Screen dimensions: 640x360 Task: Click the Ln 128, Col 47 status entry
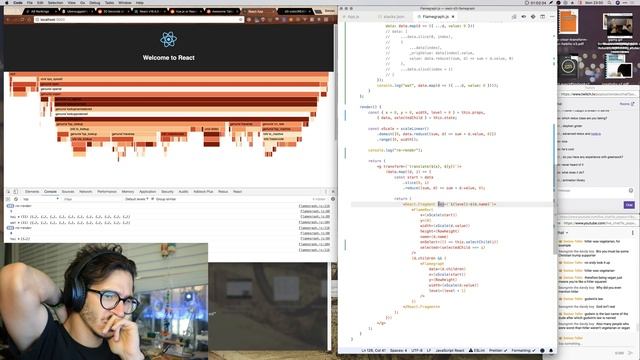pos(373,351)
